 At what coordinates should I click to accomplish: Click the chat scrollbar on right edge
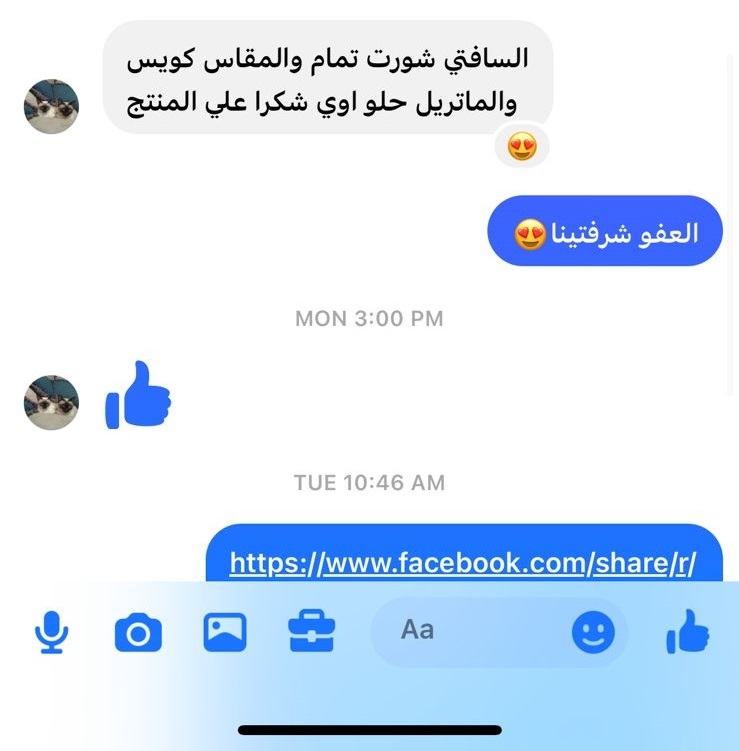coord(730,225)
